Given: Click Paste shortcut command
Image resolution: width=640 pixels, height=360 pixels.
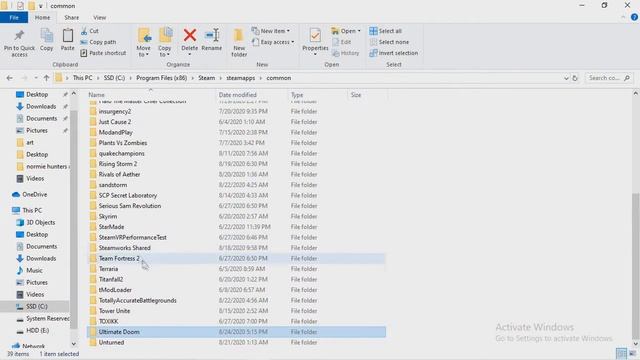Looking at the screenshot, I should point(103,53).
